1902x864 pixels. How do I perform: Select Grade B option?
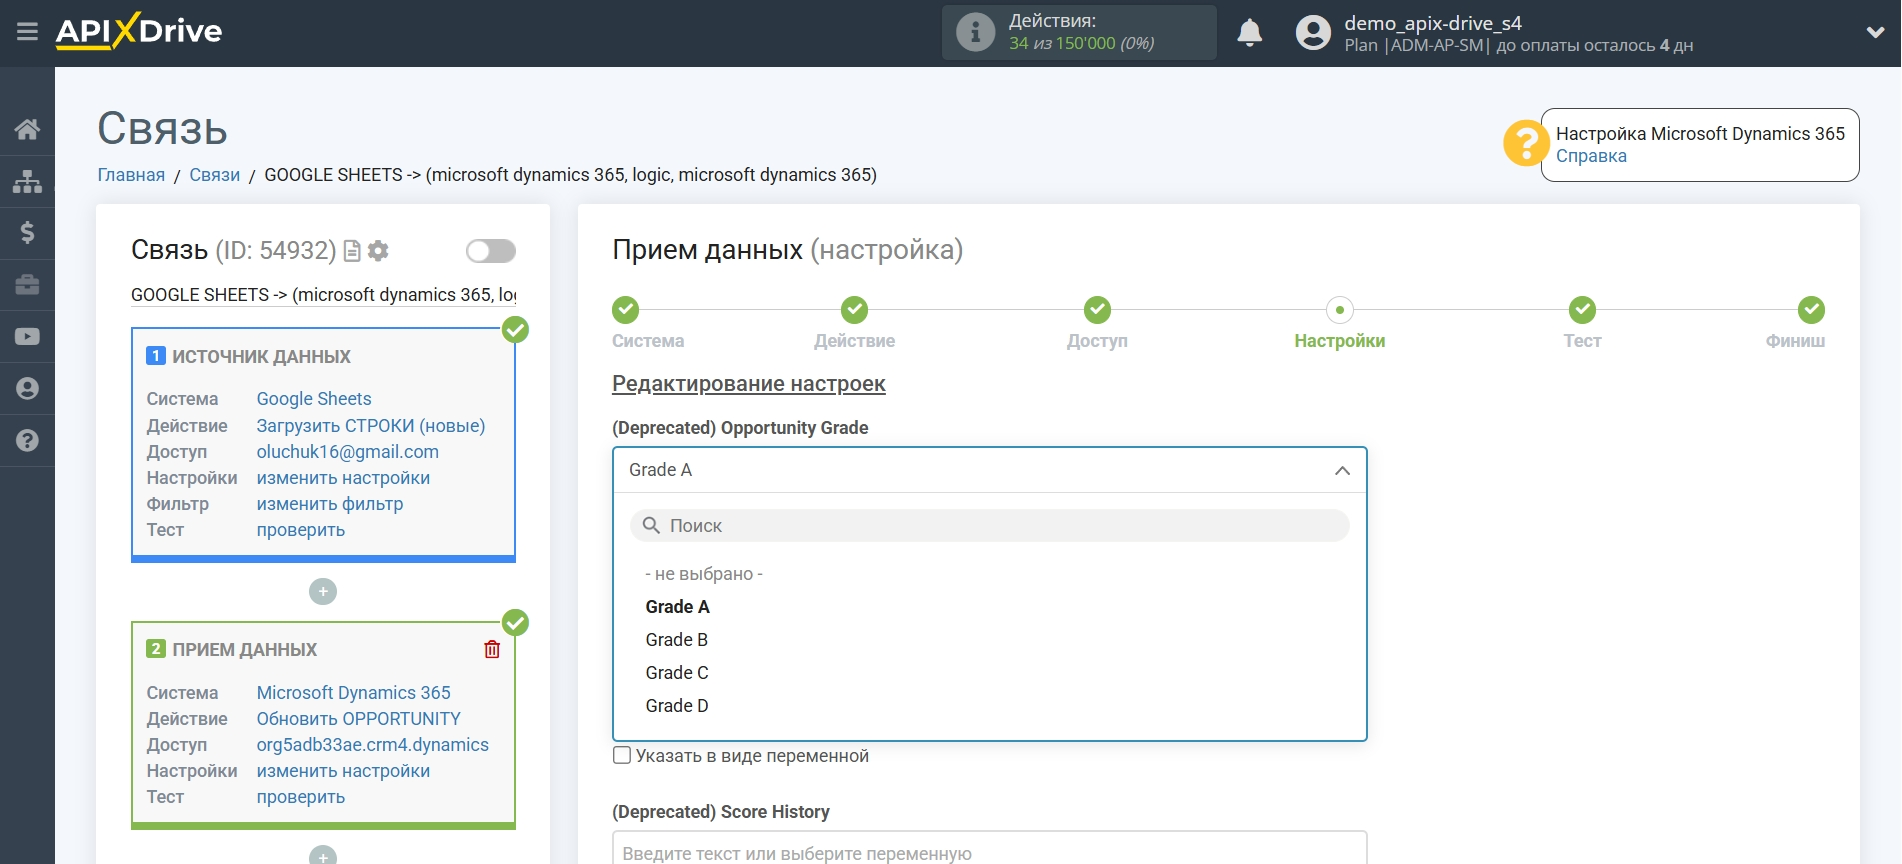pyautogui.click(x=677, y=640)
